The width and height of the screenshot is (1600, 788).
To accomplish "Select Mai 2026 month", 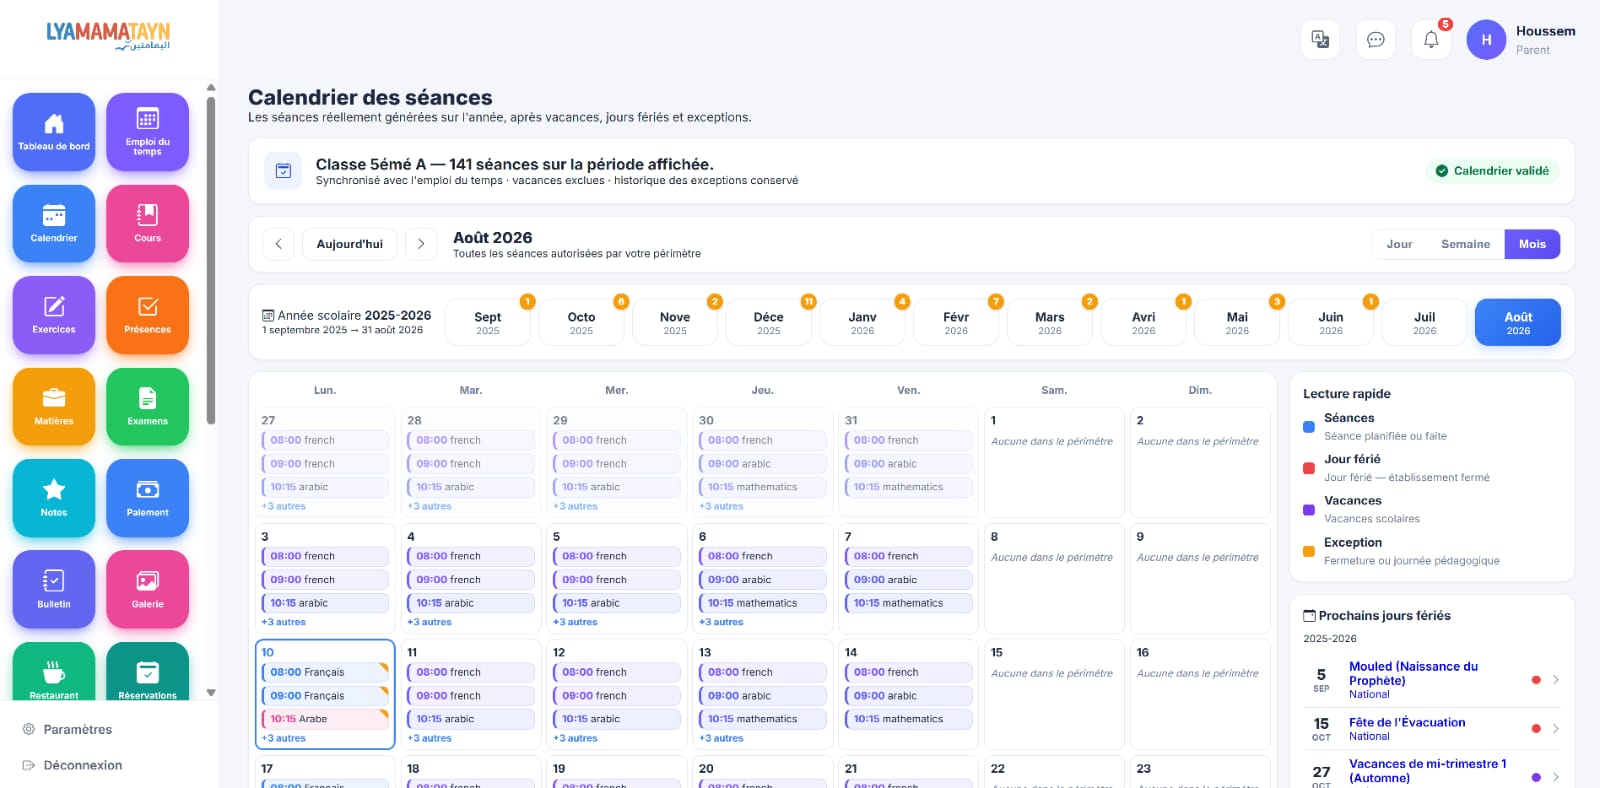I will click(1237, 323).
